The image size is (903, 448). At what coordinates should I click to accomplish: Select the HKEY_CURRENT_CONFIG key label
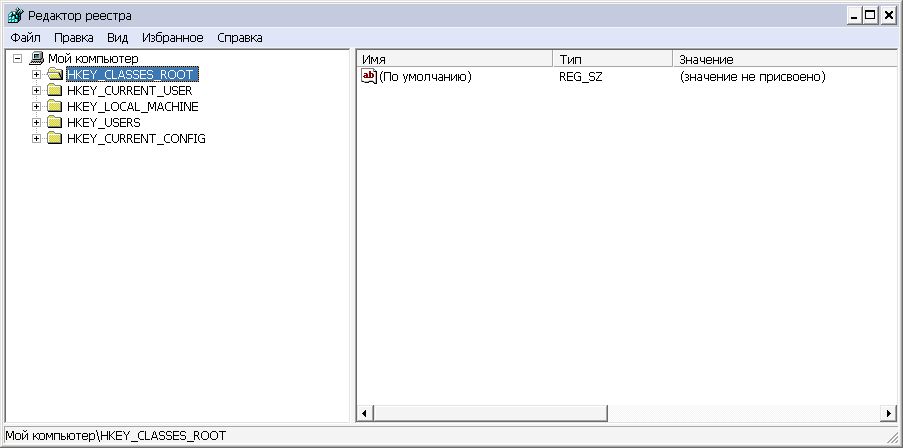[136, 139]
